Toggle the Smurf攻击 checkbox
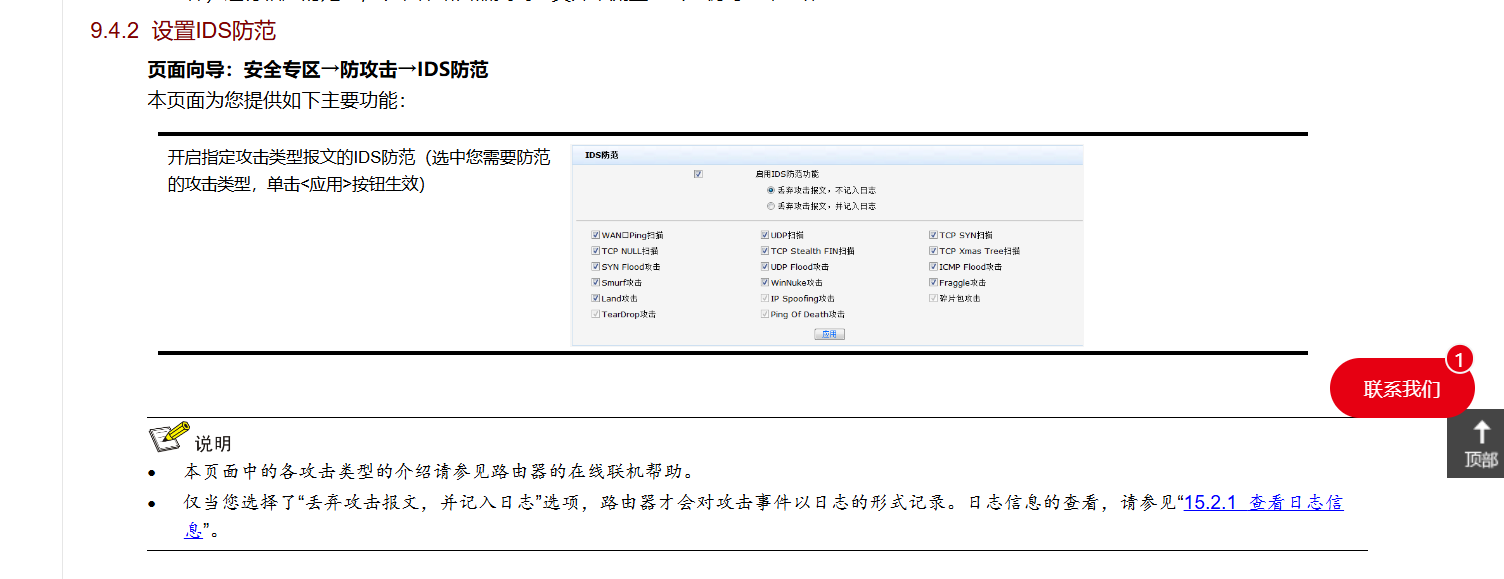 596,283
